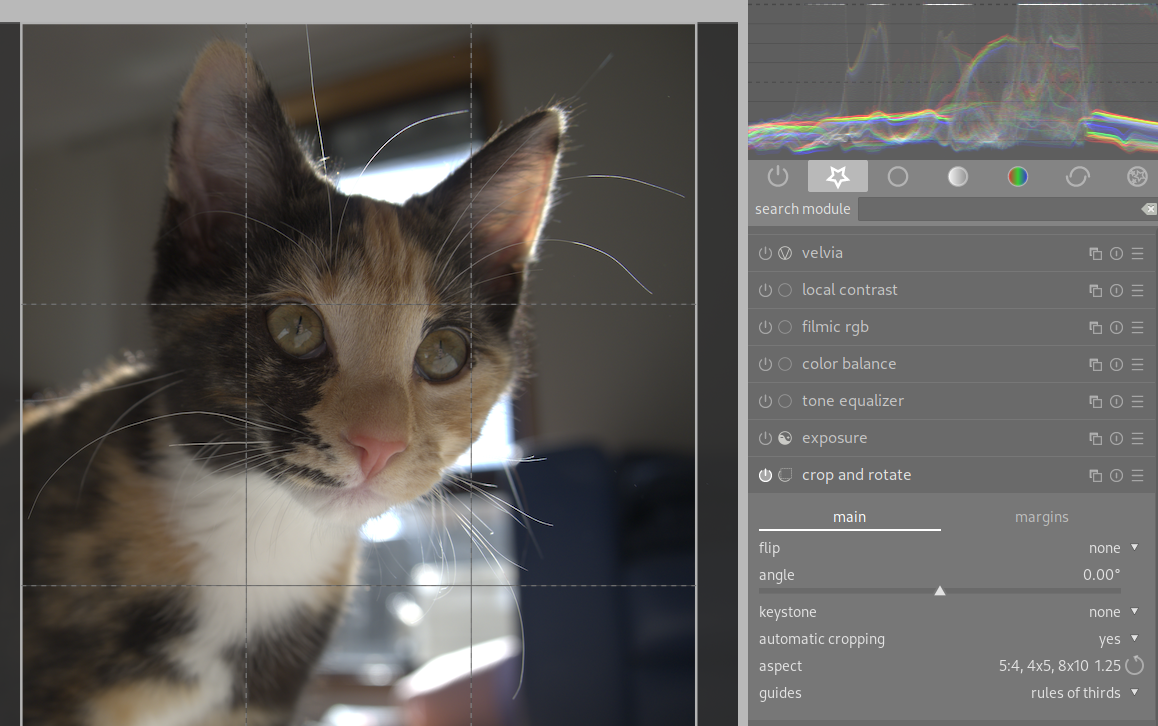Open the keystone dropdown
Viewport: 1158px width, 726px height.
1114,612
